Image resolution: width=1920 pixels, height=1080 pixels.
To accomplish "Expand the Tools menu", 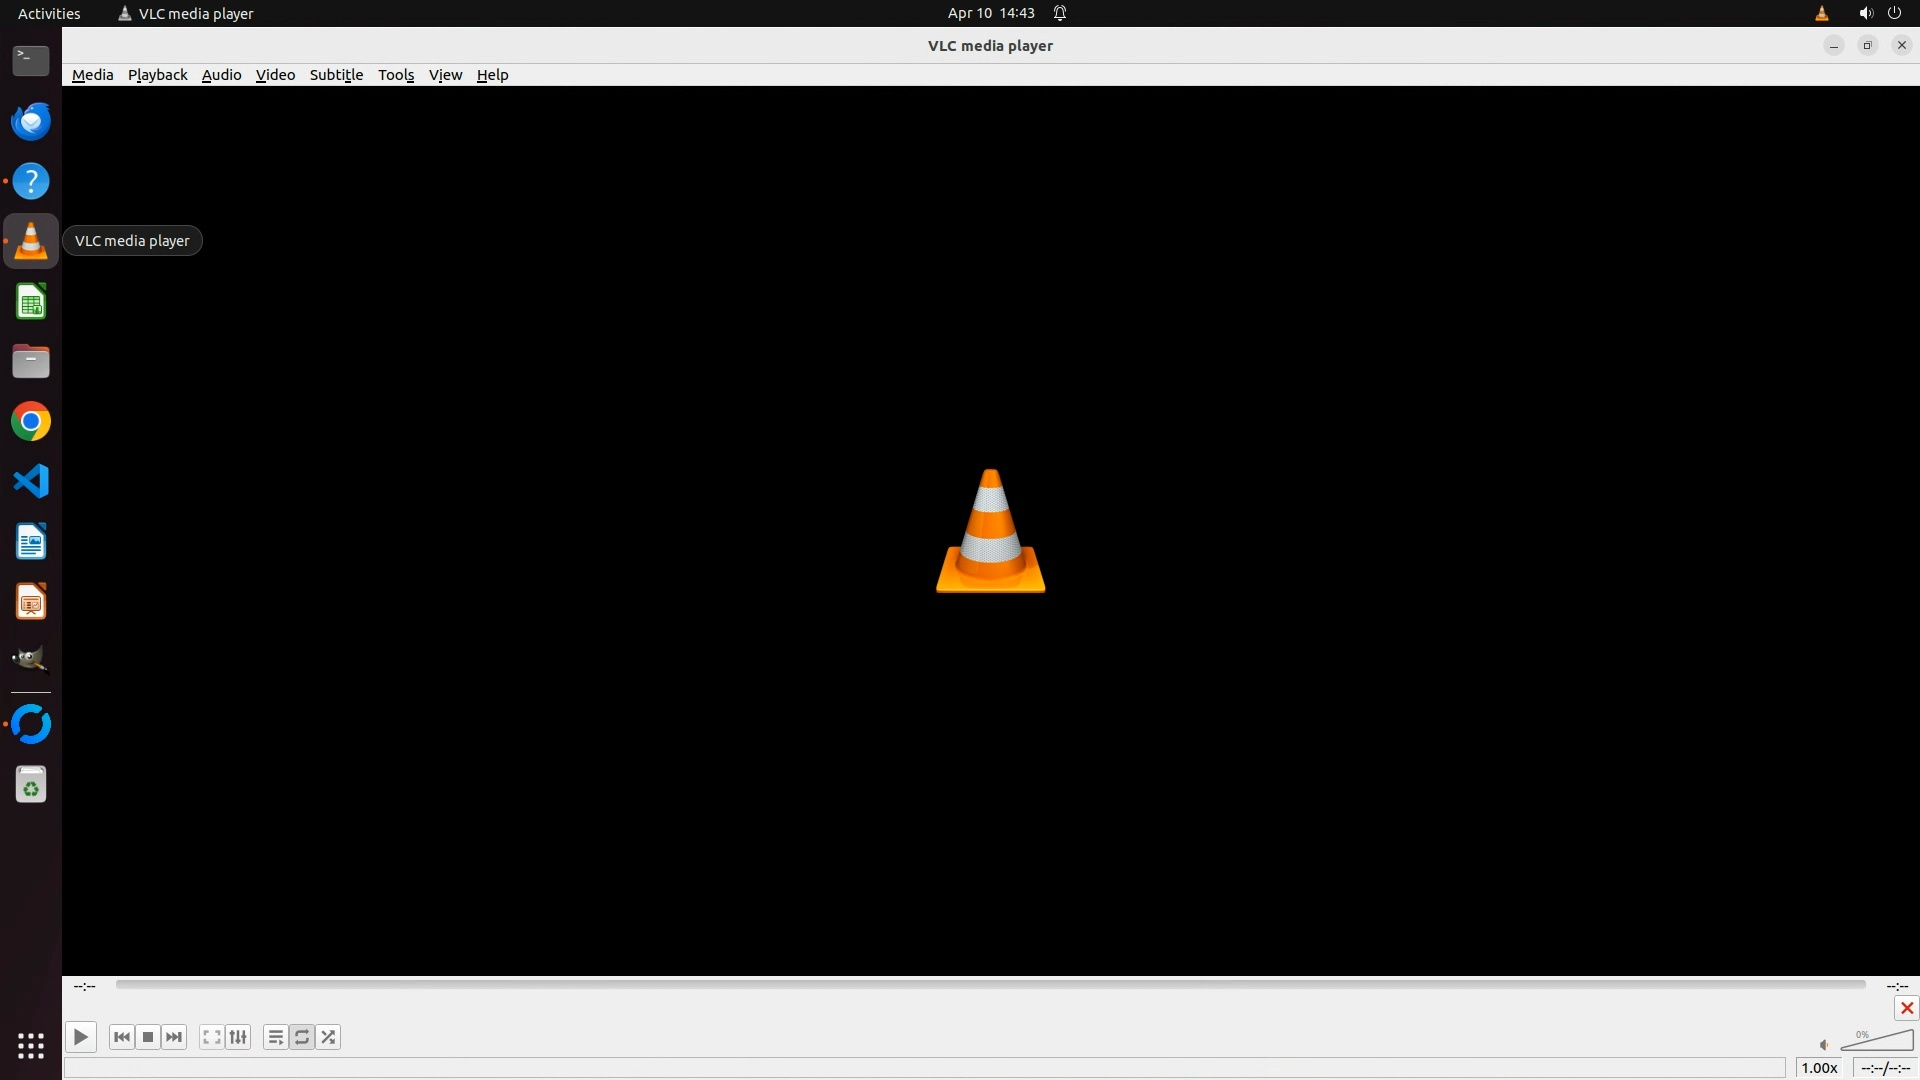I will [x=396, y=75].
